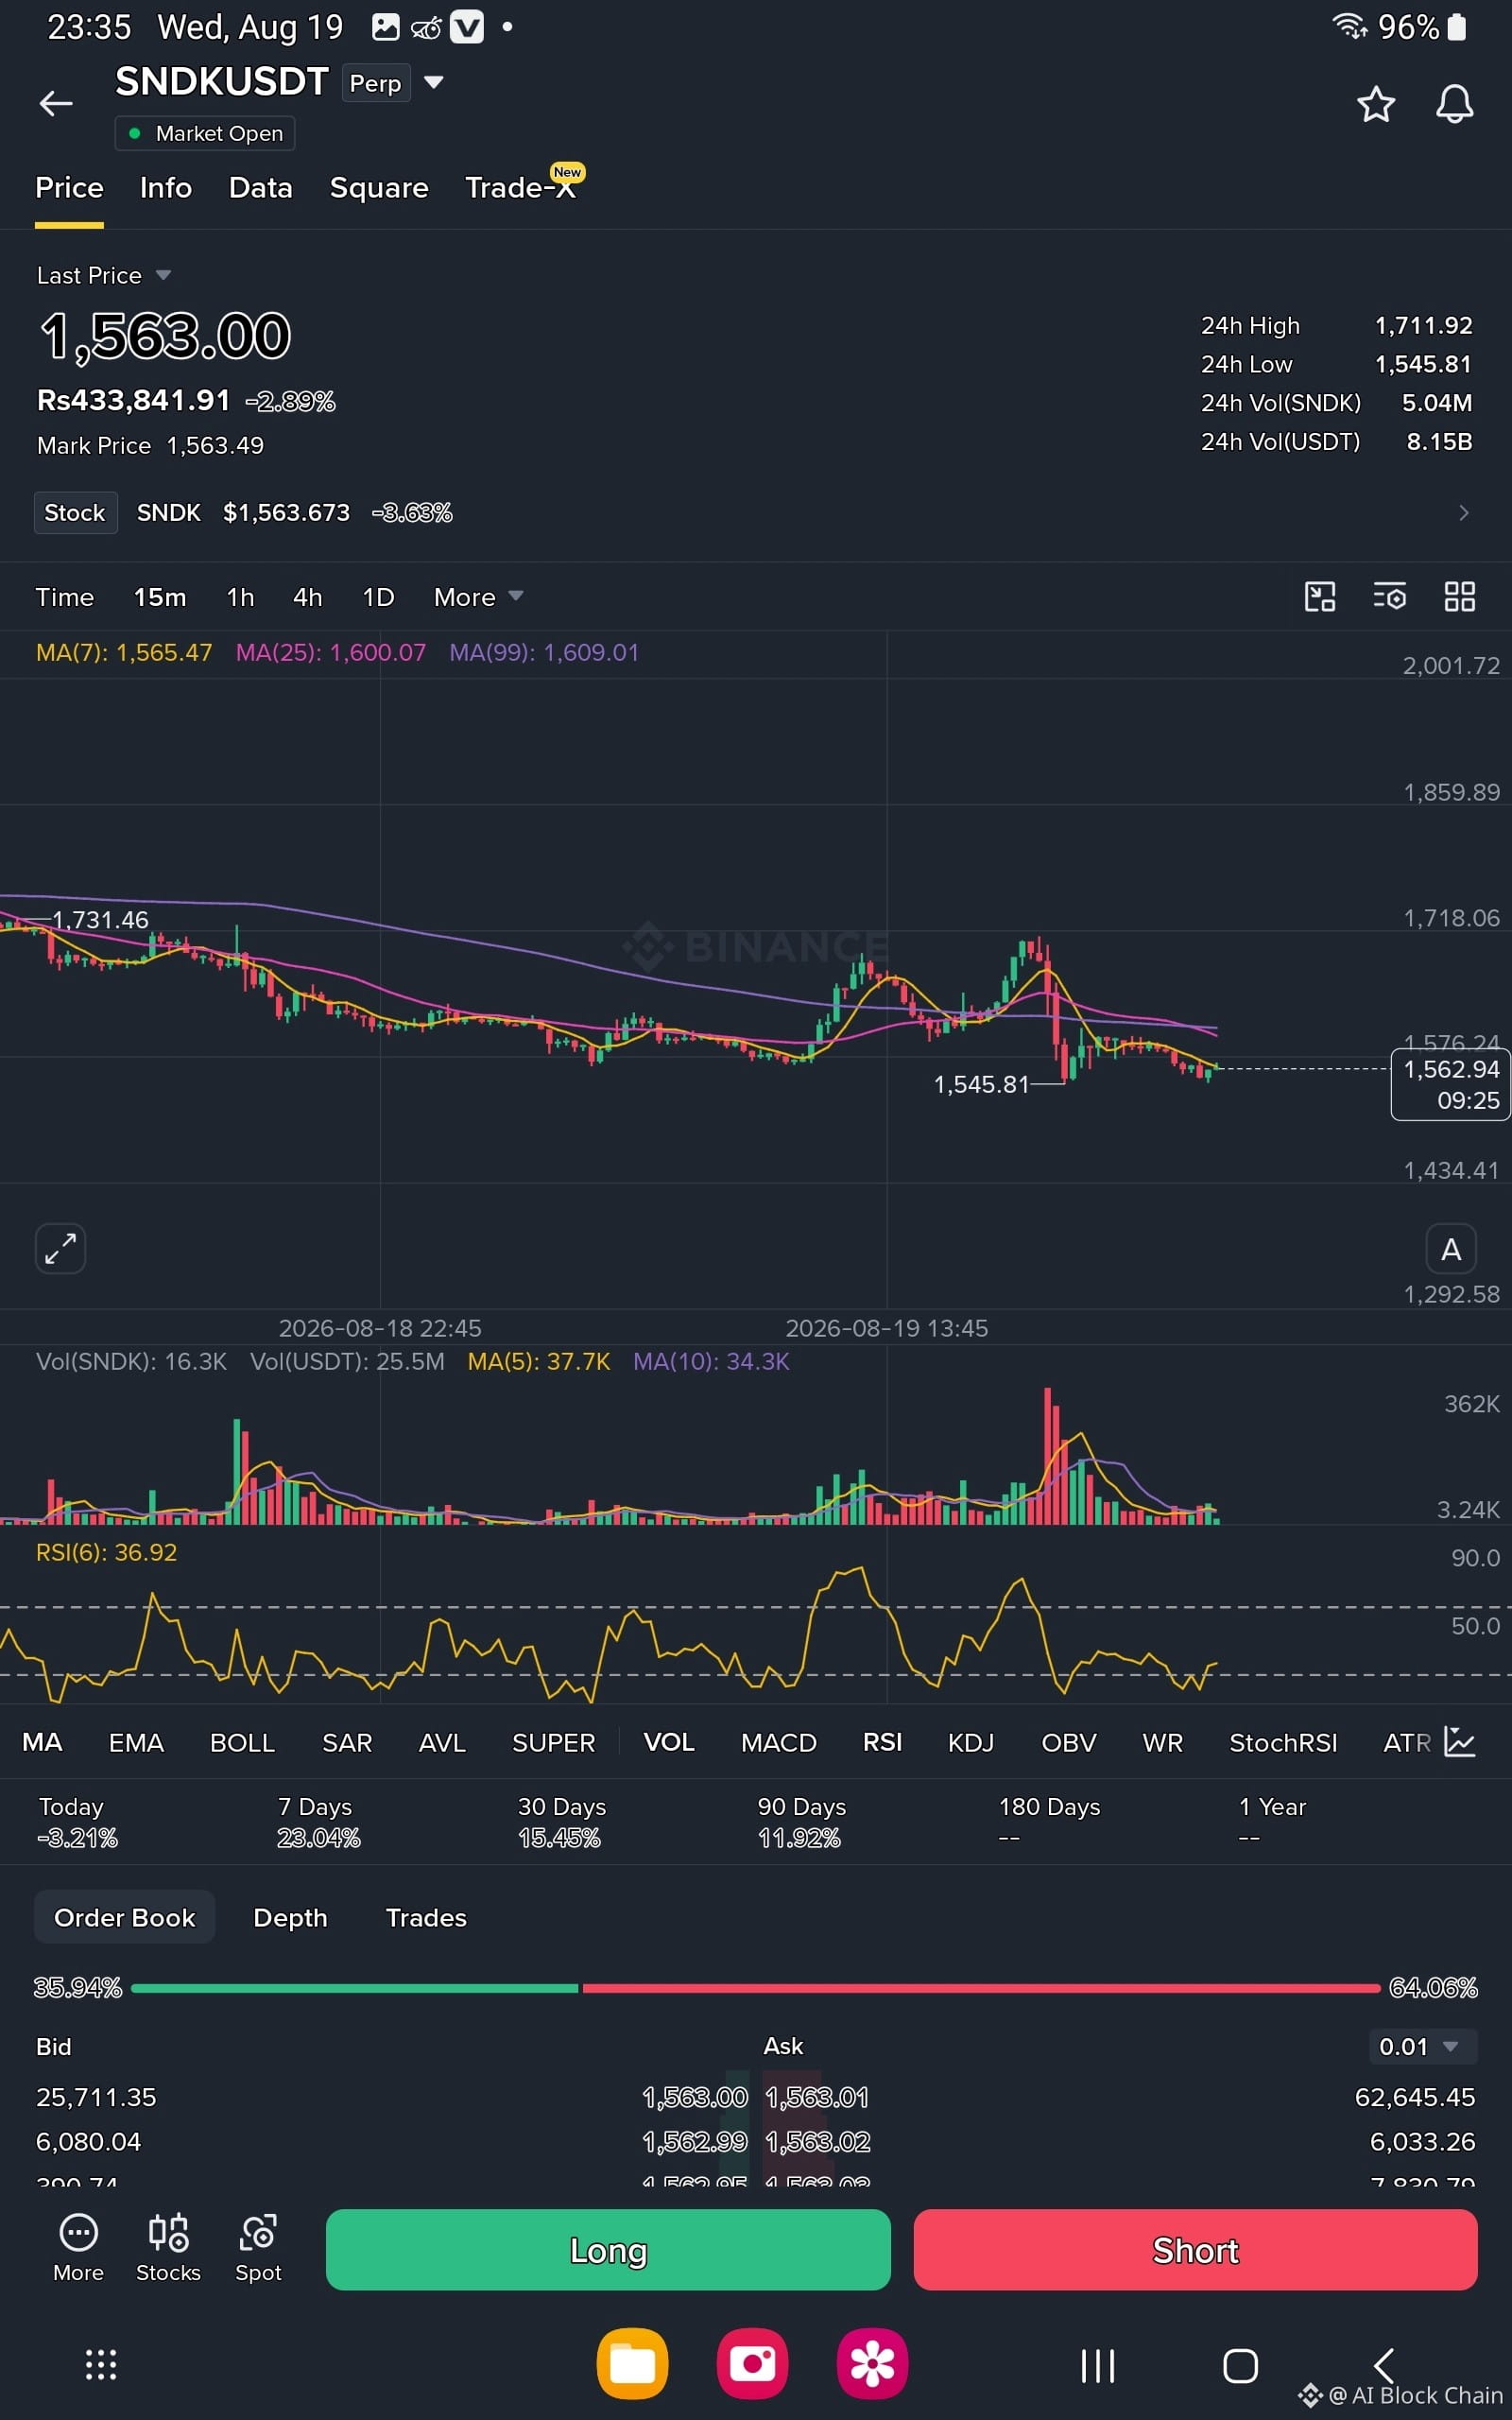
Task: Open multi-chart grid layout icon
Action: tap(1459, 597)
